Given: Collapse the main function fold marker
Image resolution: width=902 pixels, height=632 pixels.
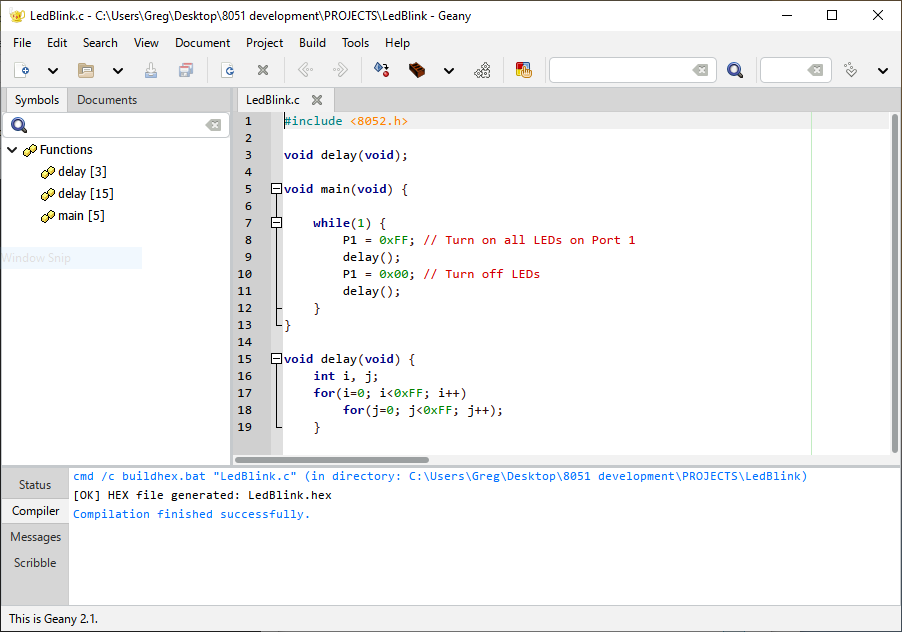Looking at the screenshot, I should point(277,189).
